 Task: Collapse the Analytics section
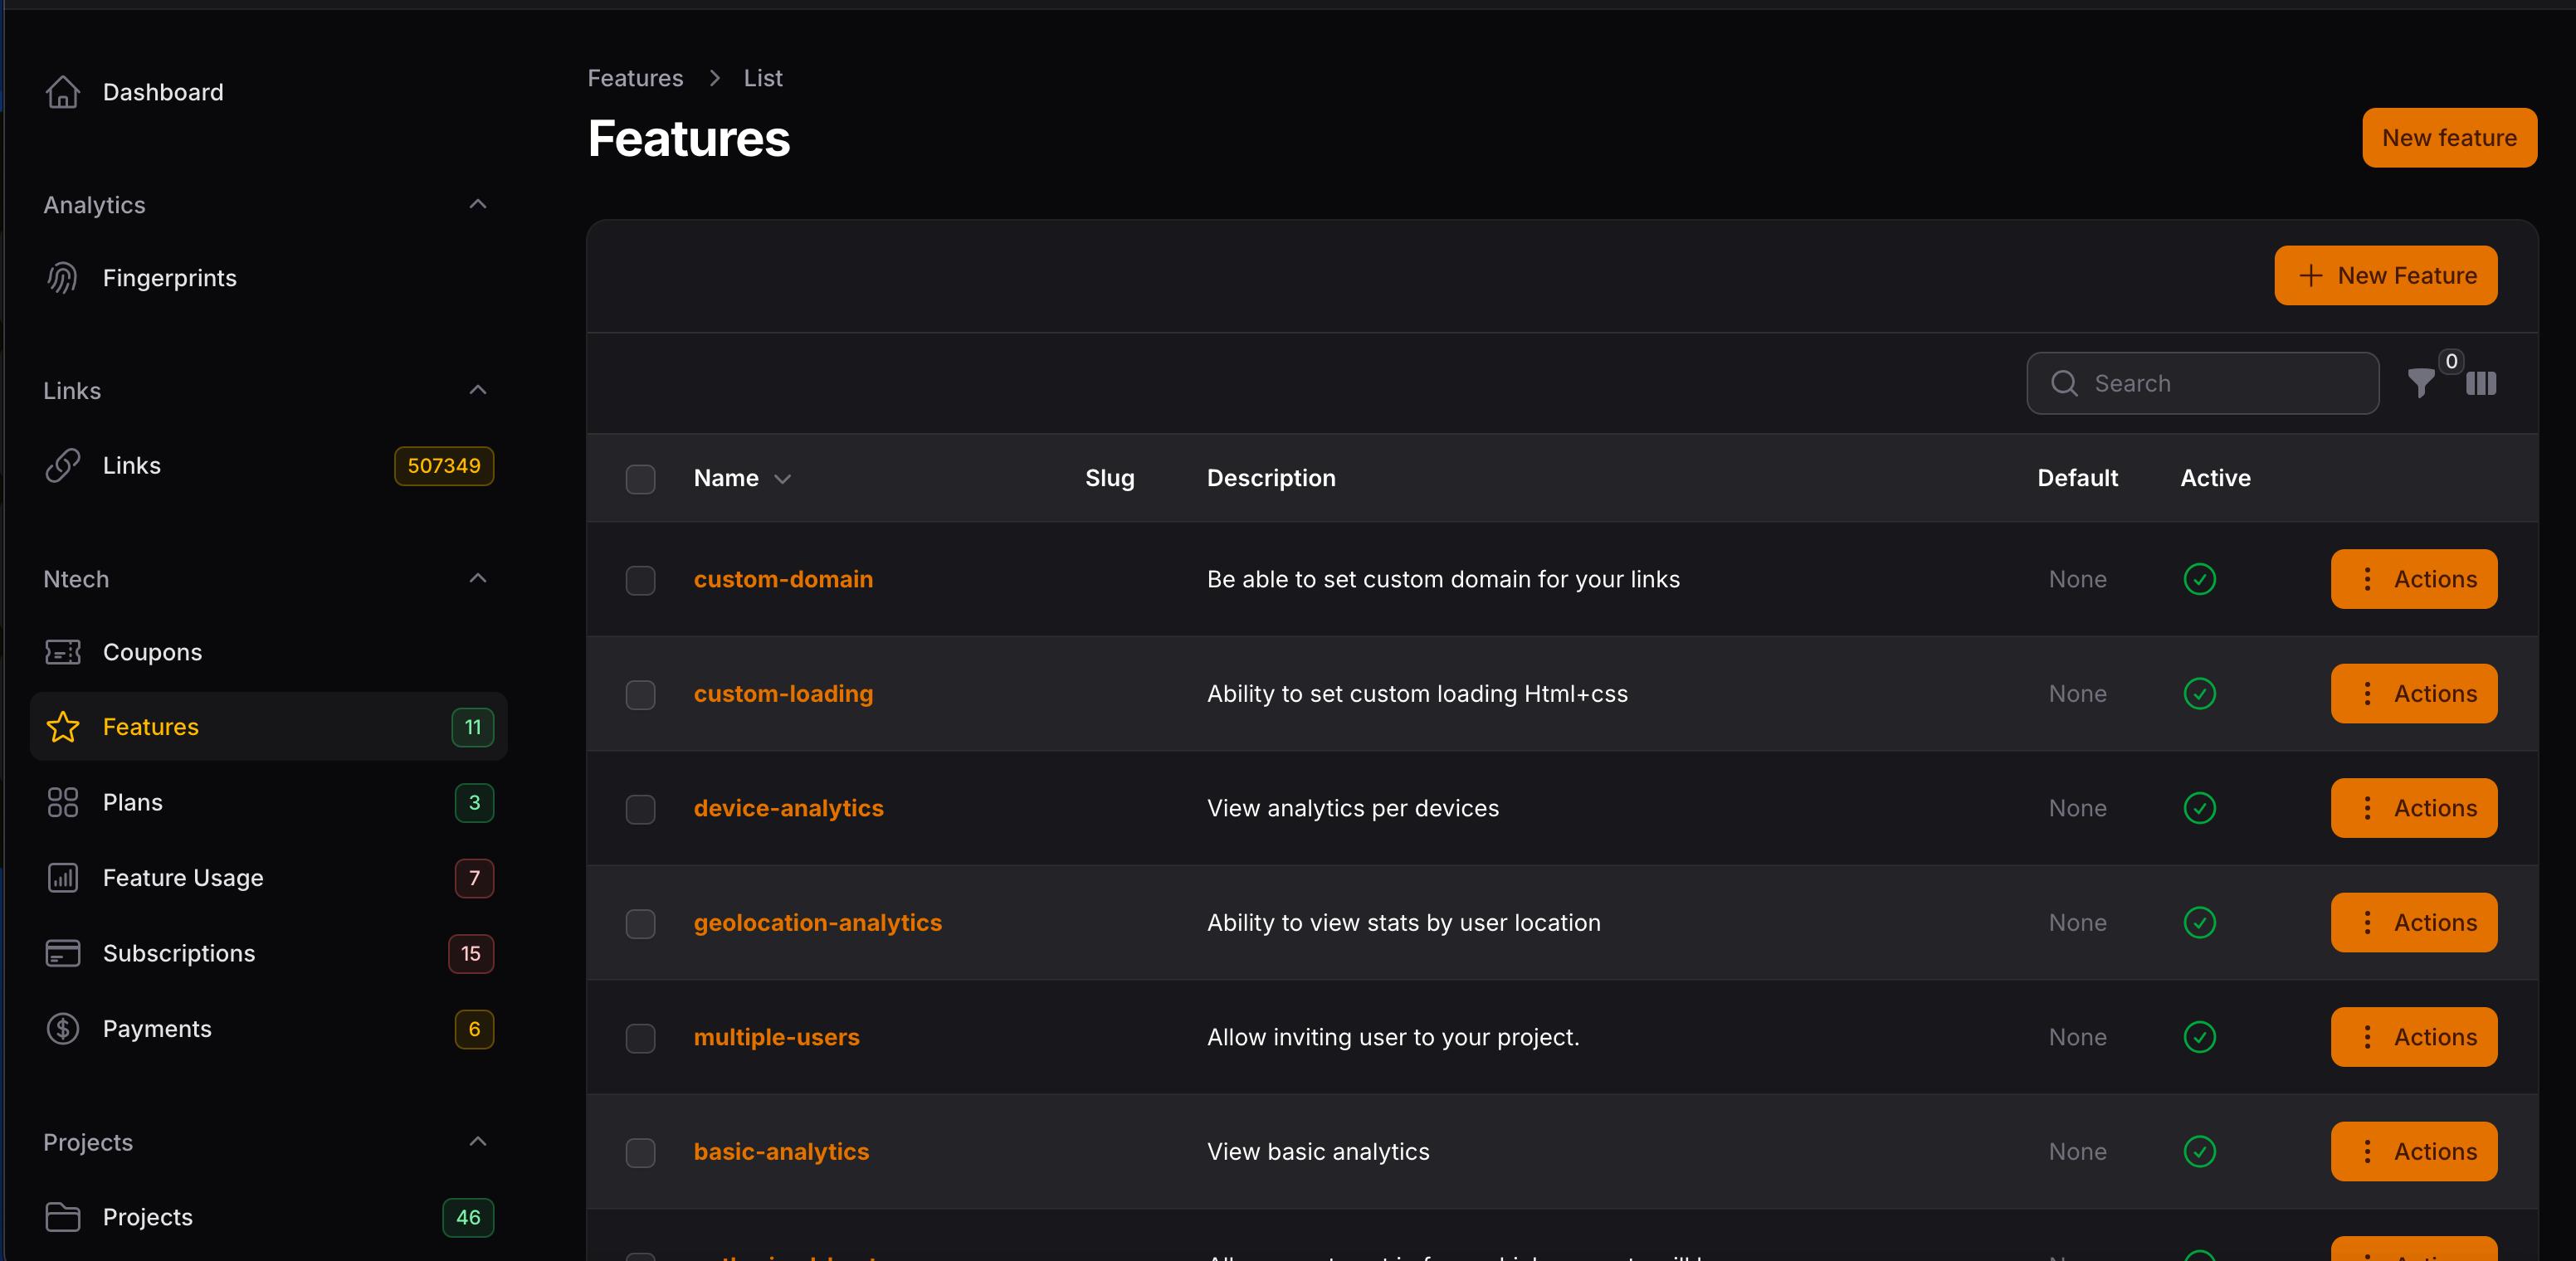477,204
